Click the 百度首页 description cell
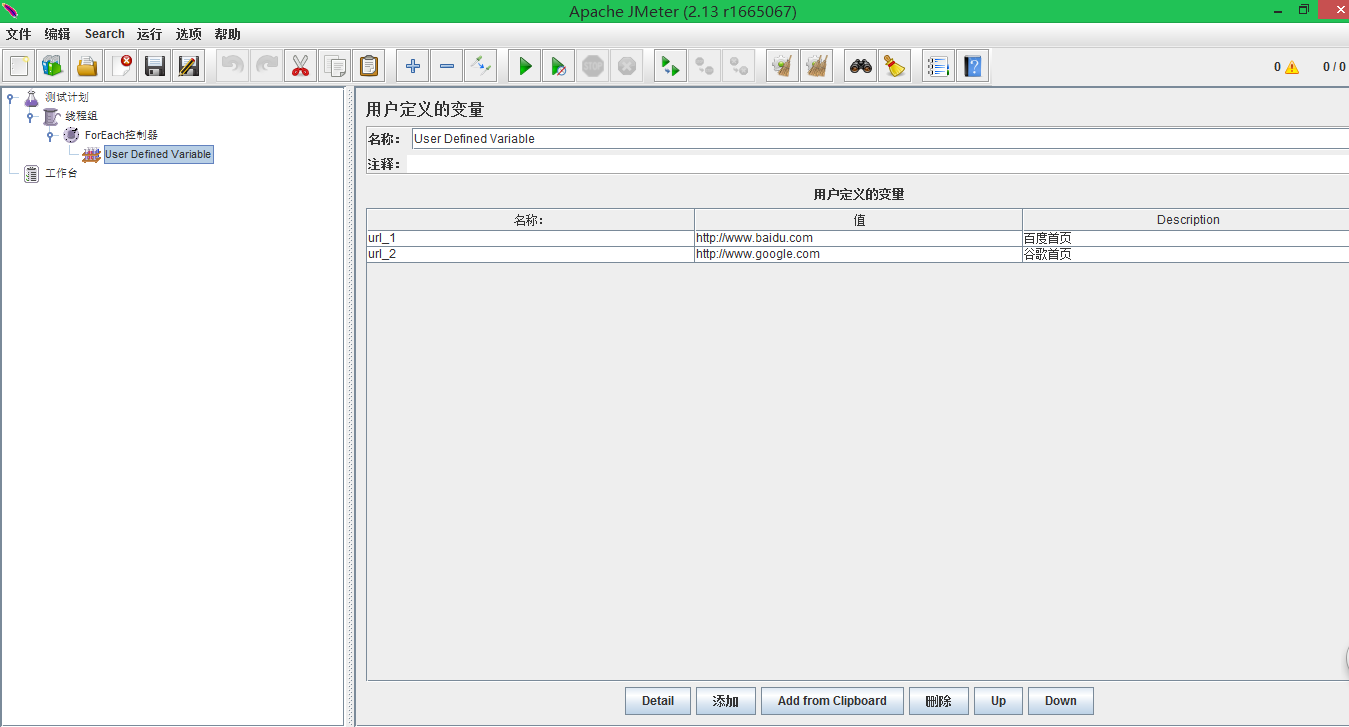 (1186, 238)
